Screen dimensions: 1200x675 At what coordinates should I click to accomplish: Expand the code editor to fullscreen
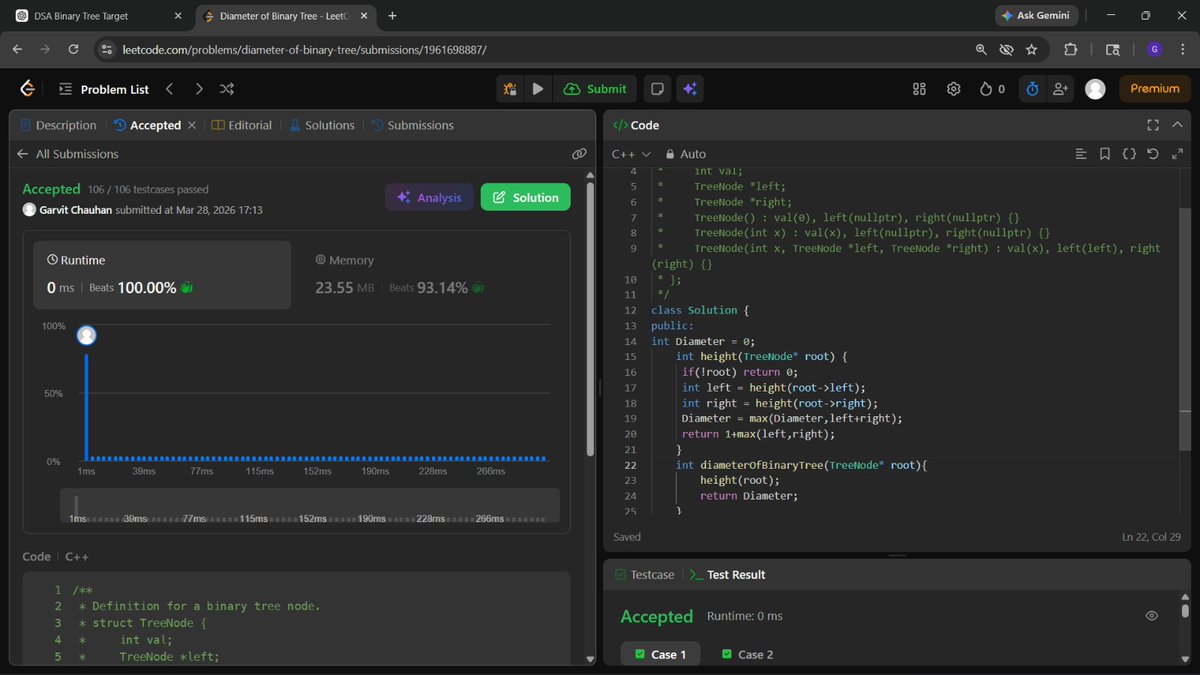[x=1153, y=125]
